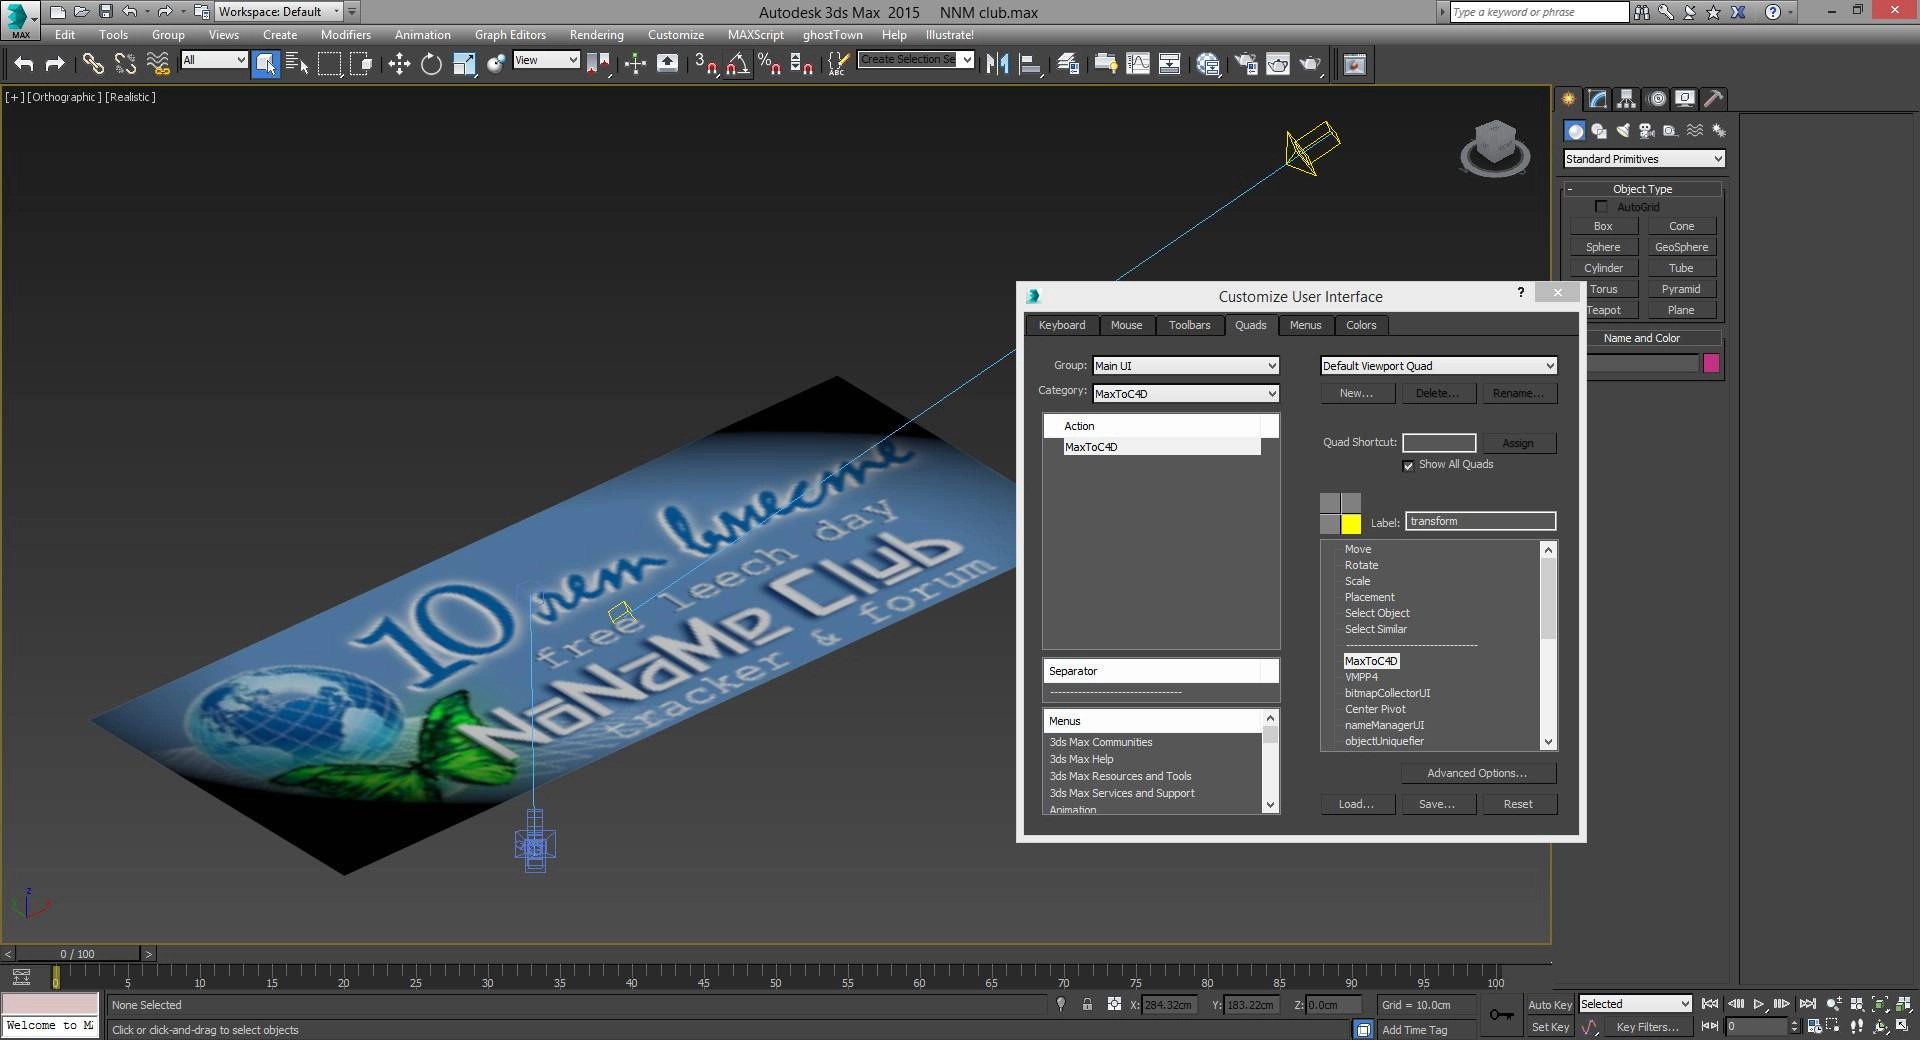Image resolution: width=1920 pixels, height=1040 pixels.
Task: Click the Key Filters button
Action: pos(1648,1027)
